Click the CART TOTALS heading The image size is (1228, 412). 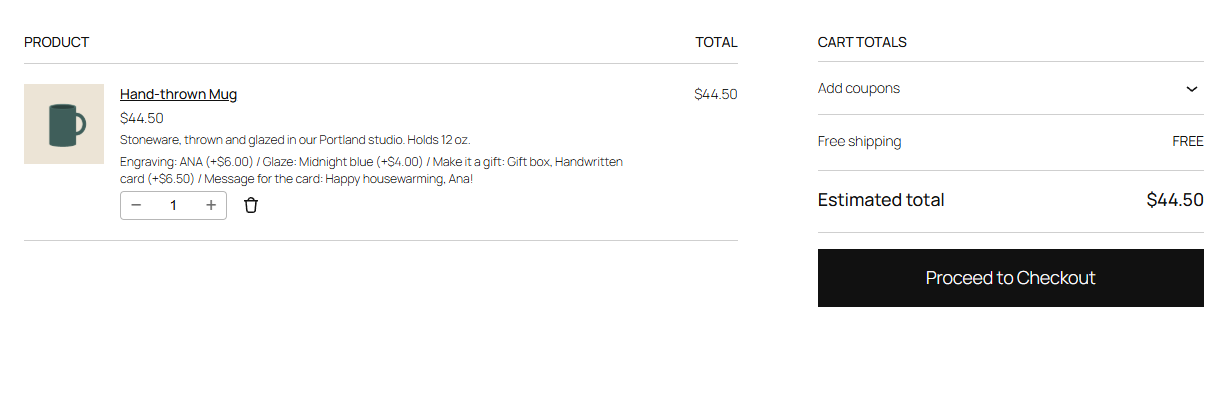862,42
